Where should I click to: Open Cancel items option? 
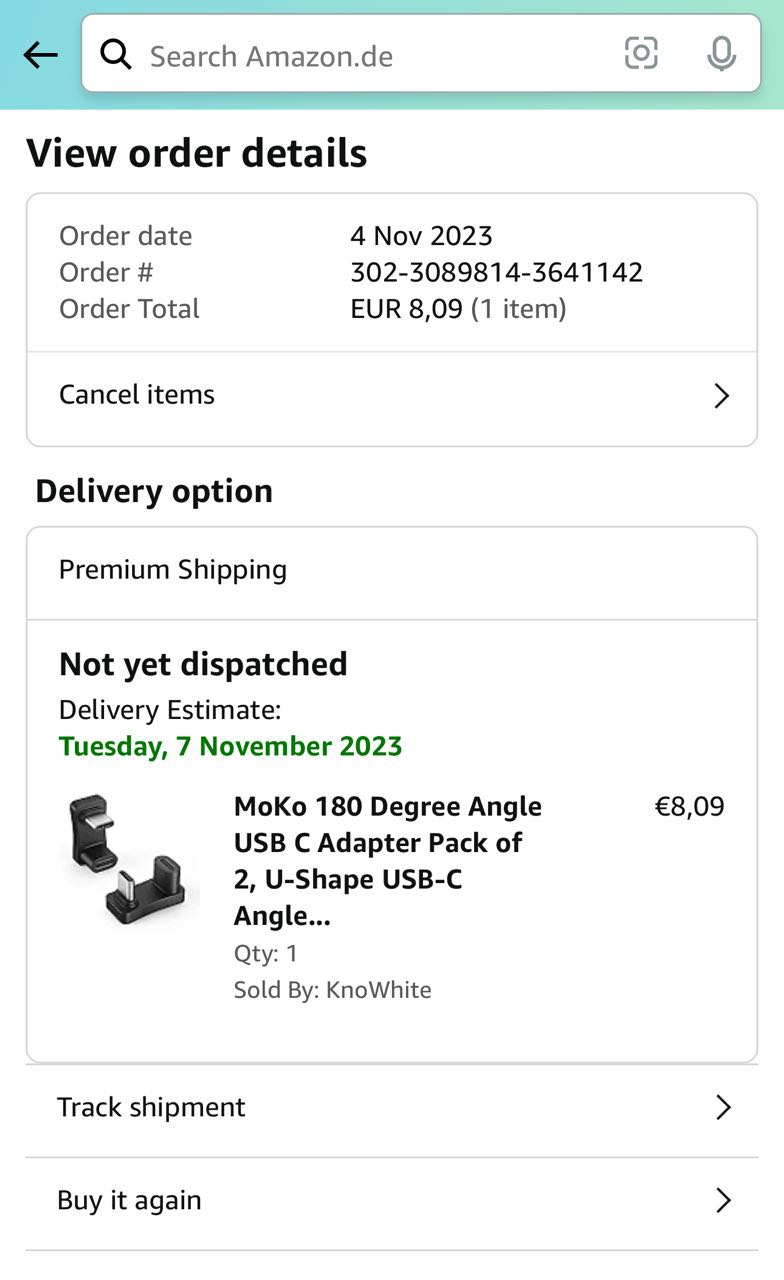coord(137,395)
